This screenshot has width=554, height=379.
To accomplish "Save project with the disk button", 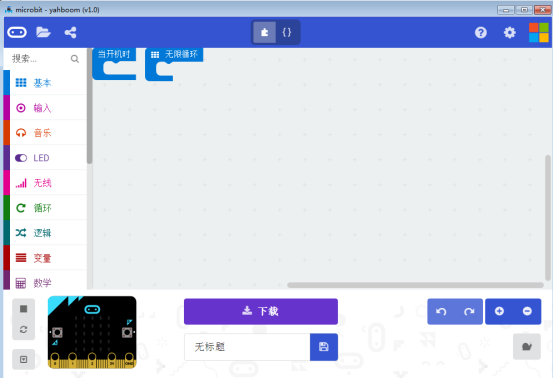I will (x=324, y=347).
